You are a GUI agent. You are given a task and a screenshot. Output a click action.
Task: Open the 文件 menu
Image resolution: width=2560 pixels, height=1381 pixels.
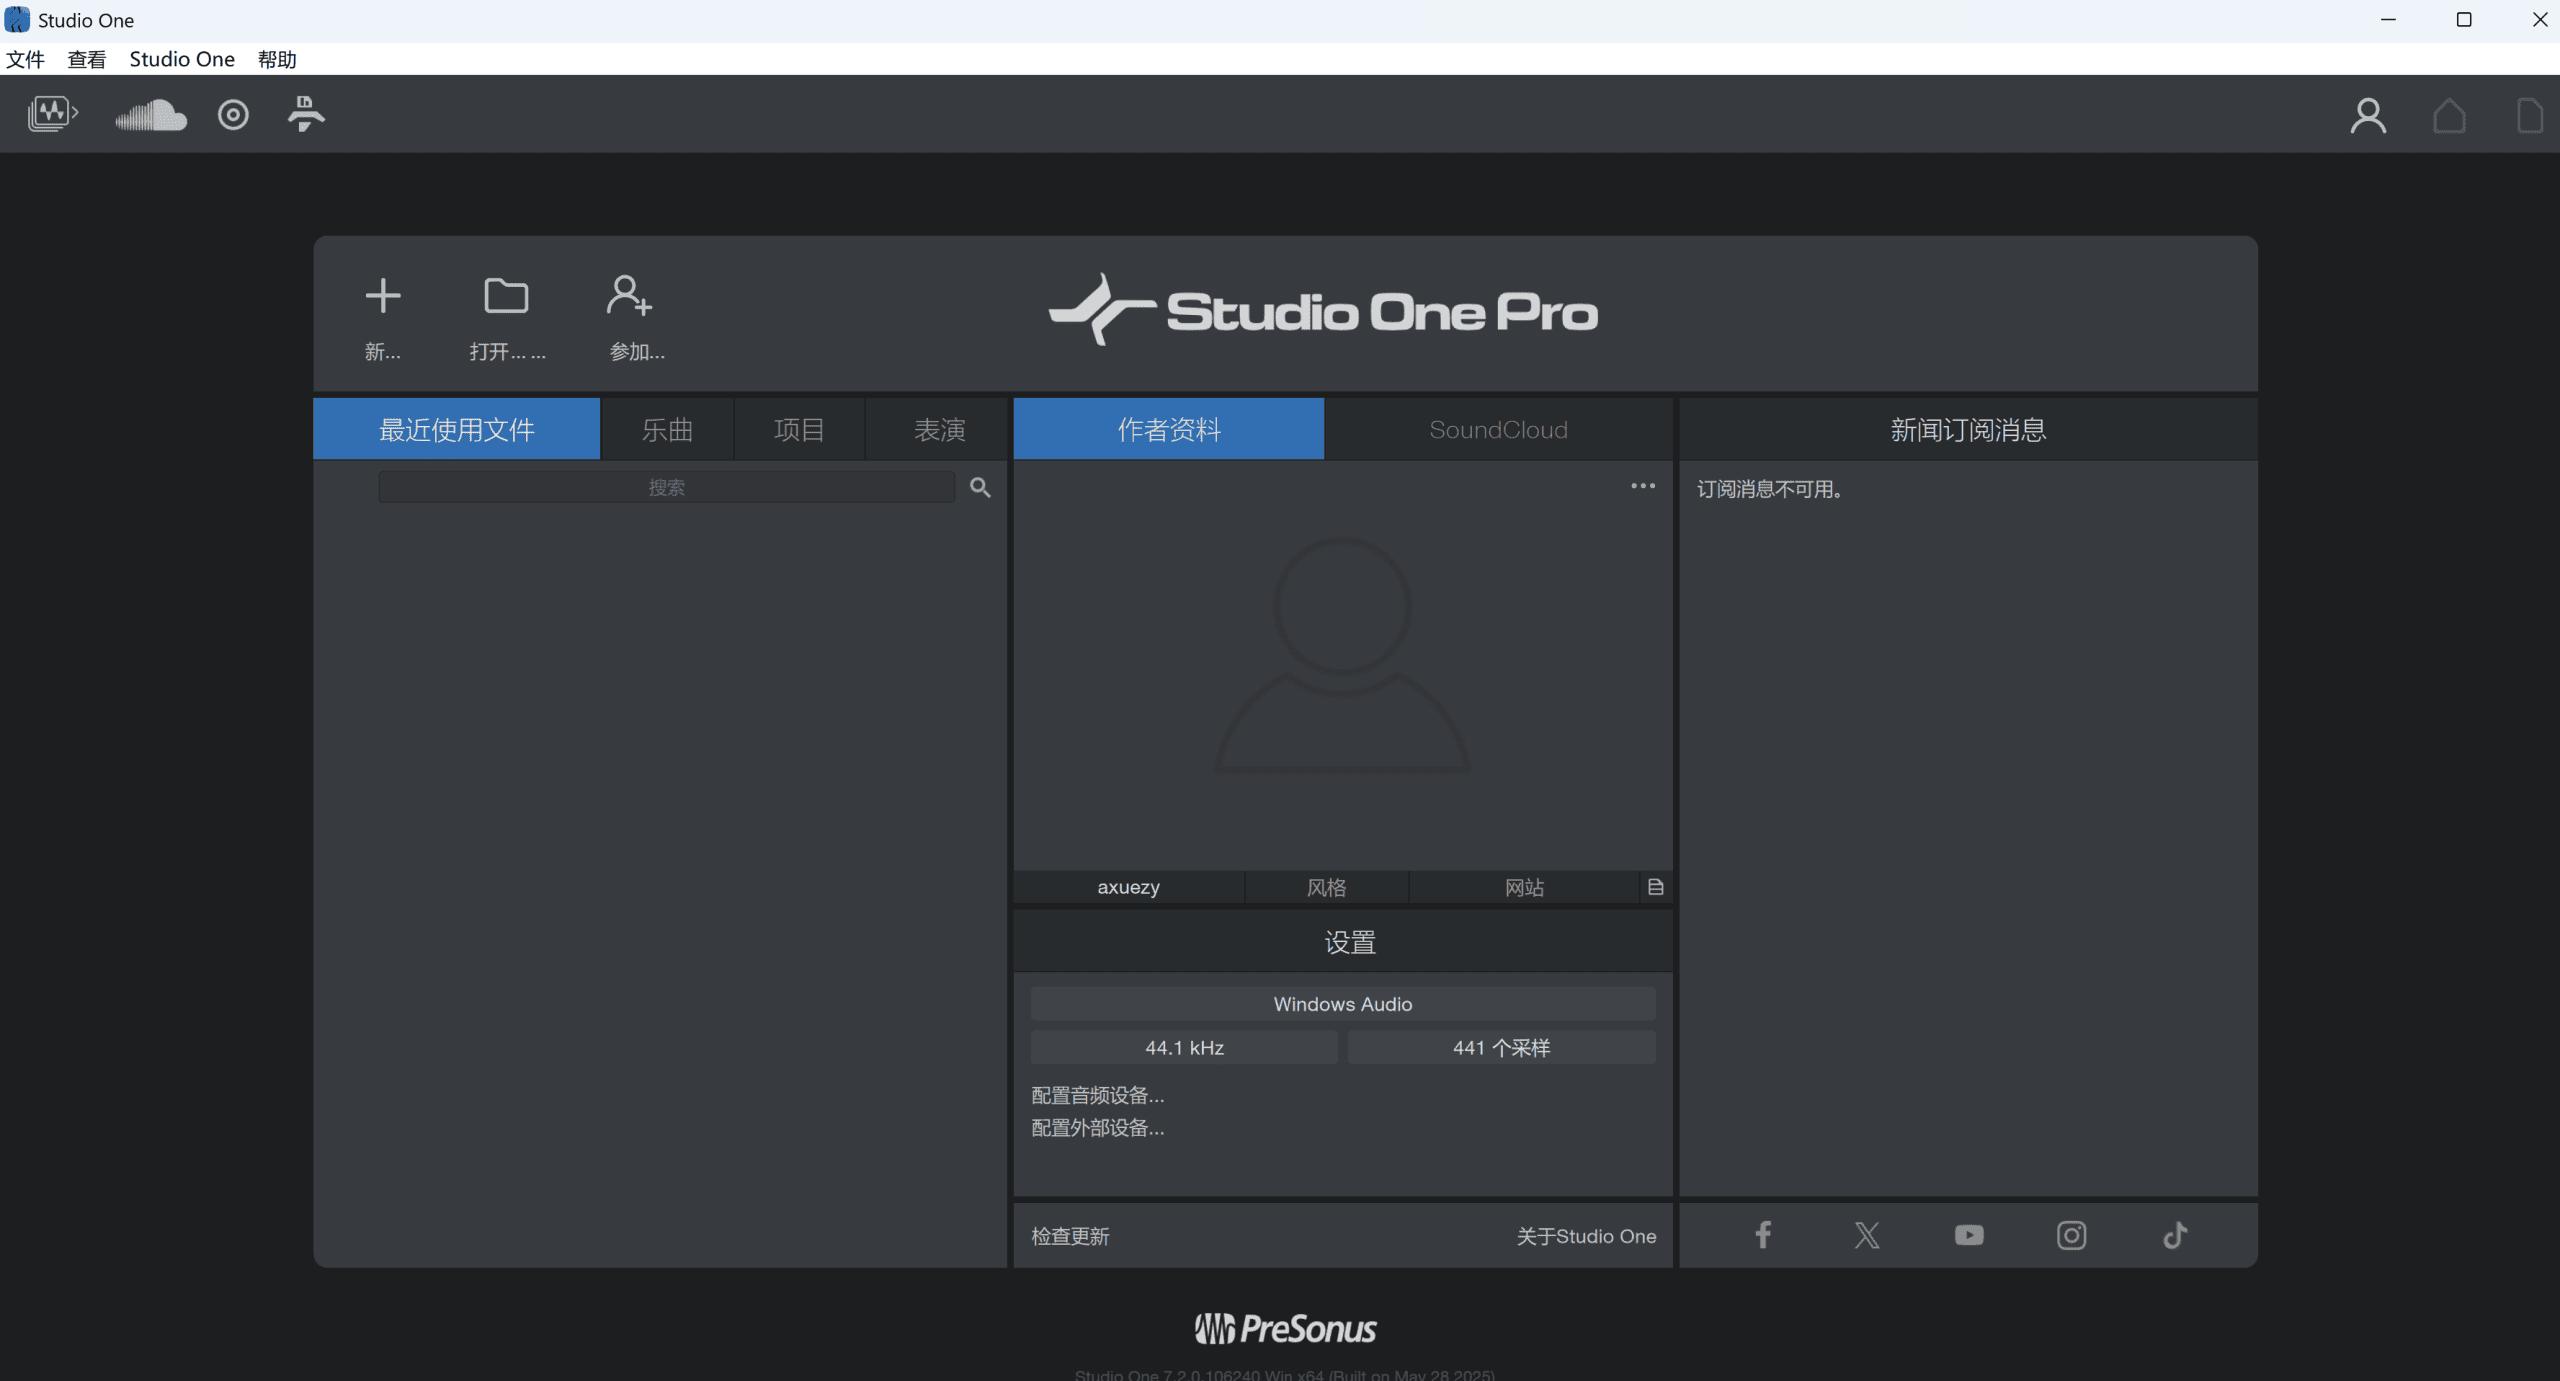[25, 59]
